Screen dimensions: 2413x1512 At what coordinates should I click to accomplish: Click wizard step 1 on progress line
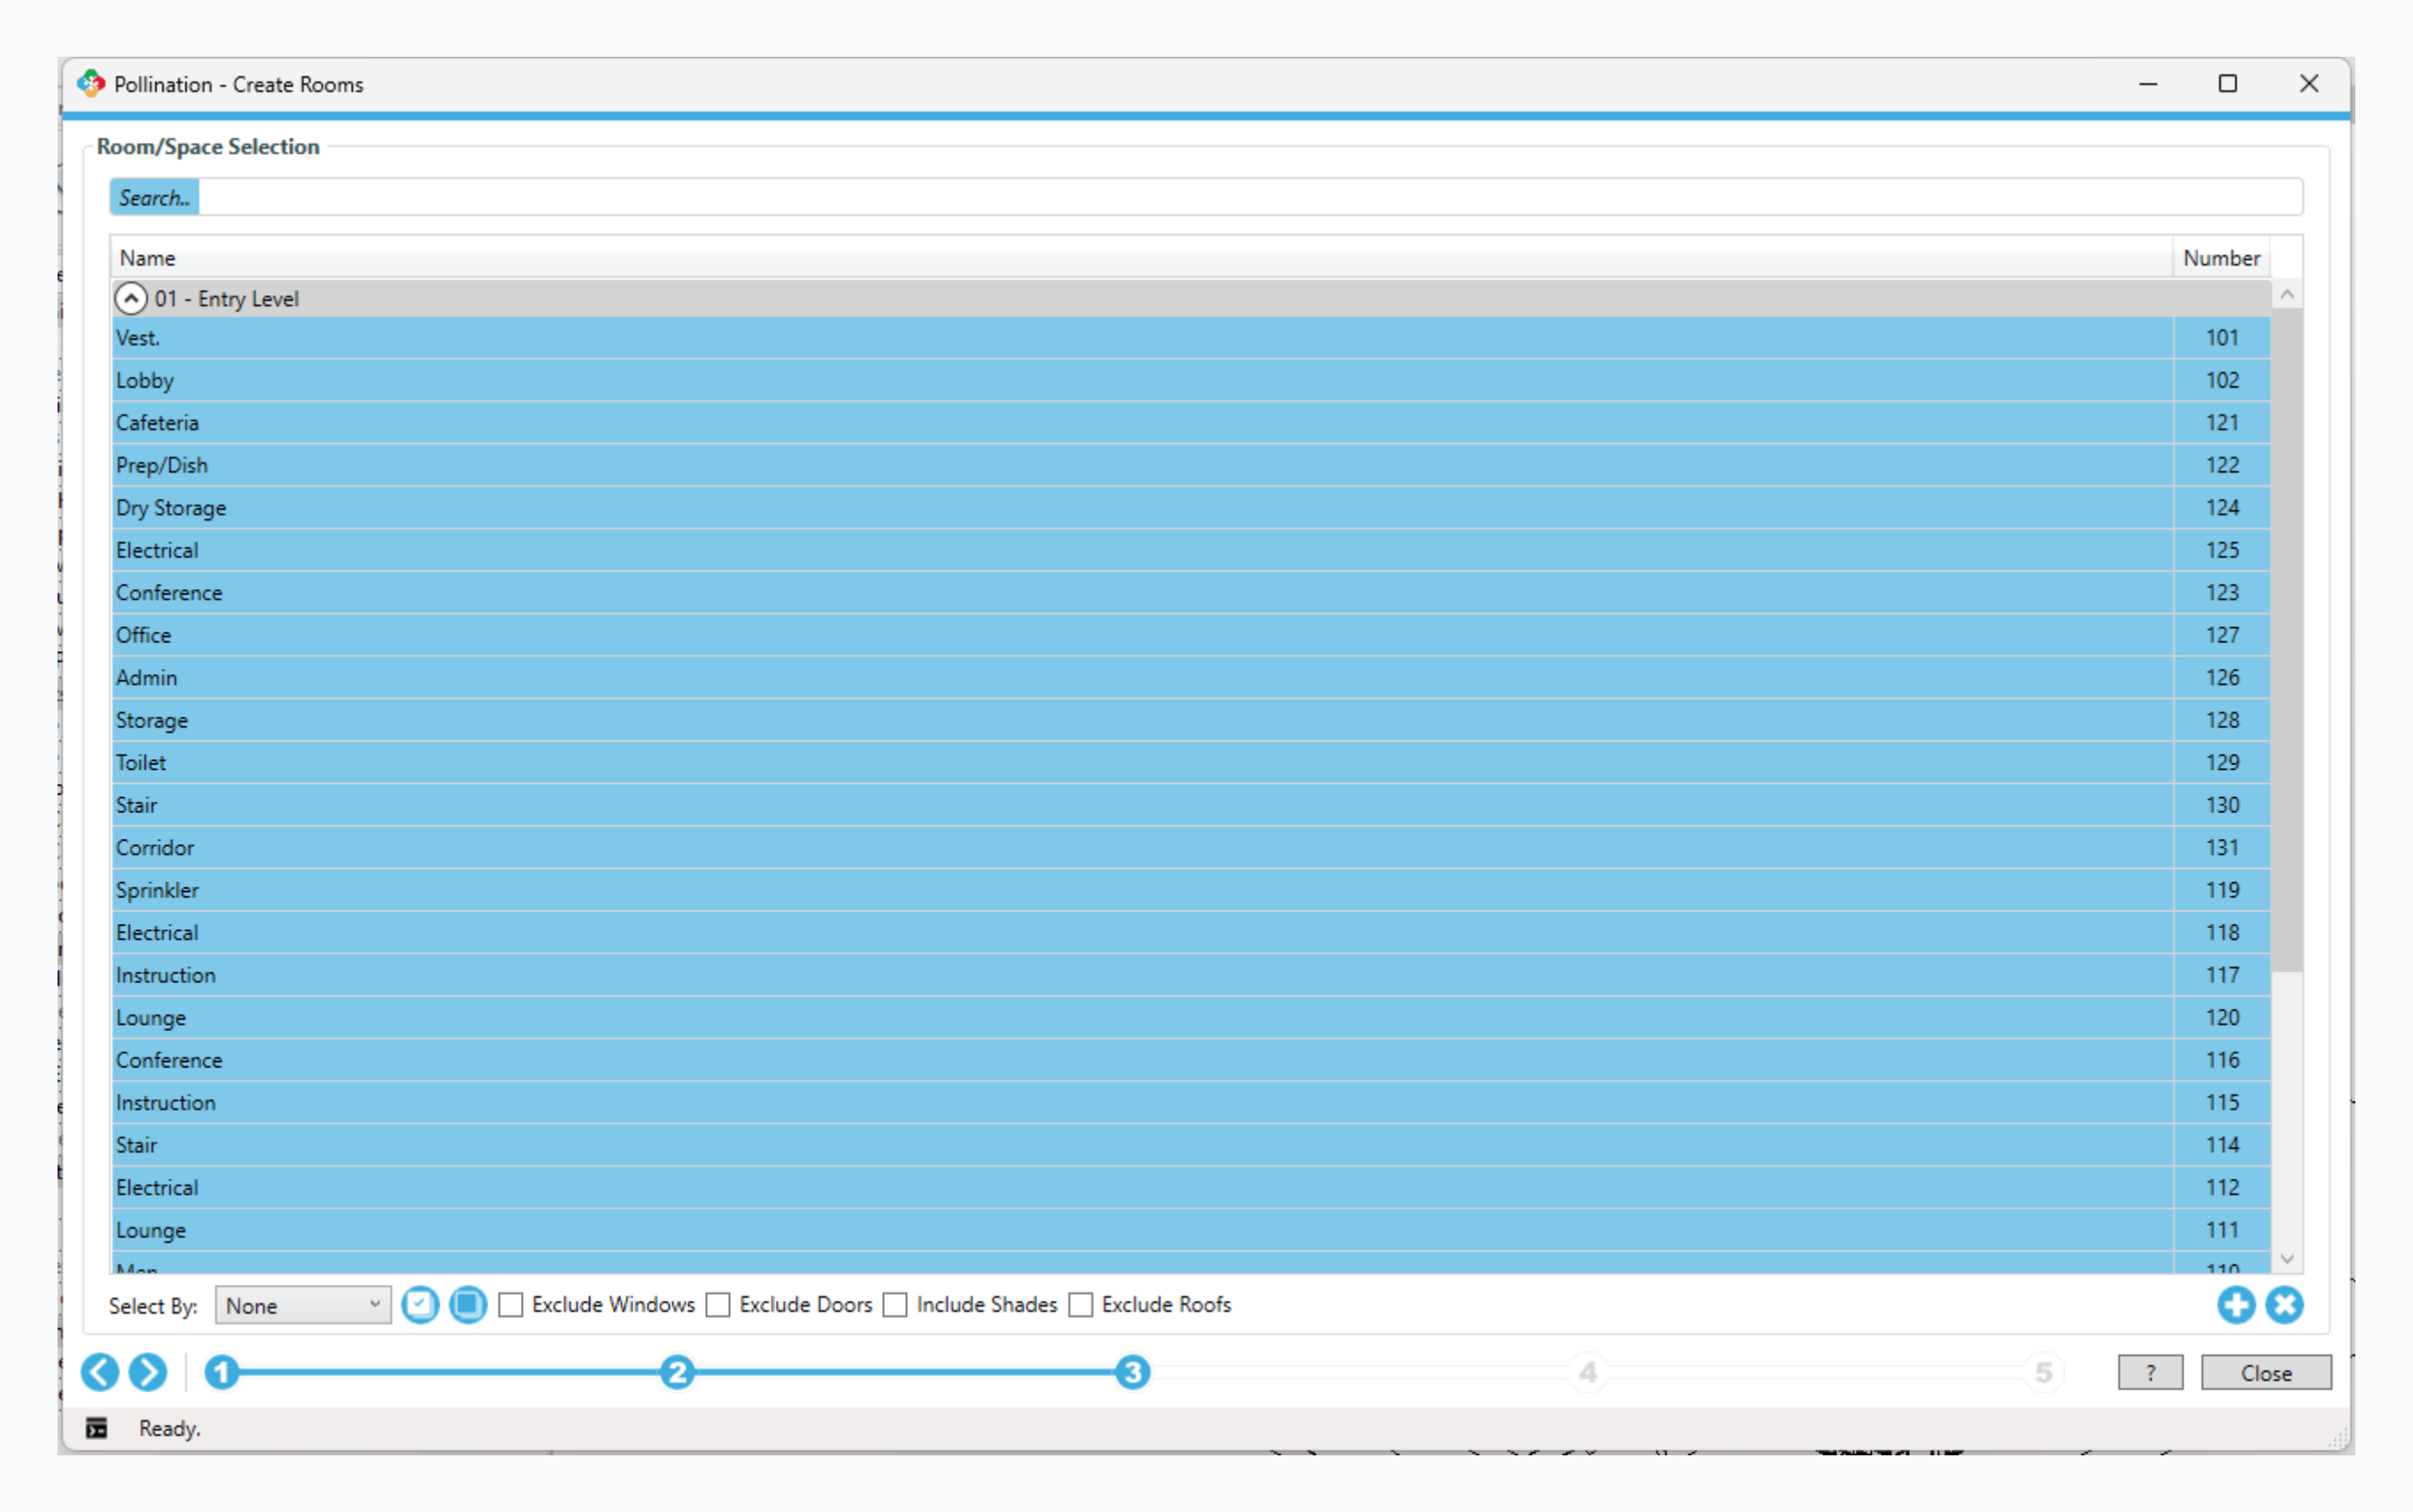222,1372
